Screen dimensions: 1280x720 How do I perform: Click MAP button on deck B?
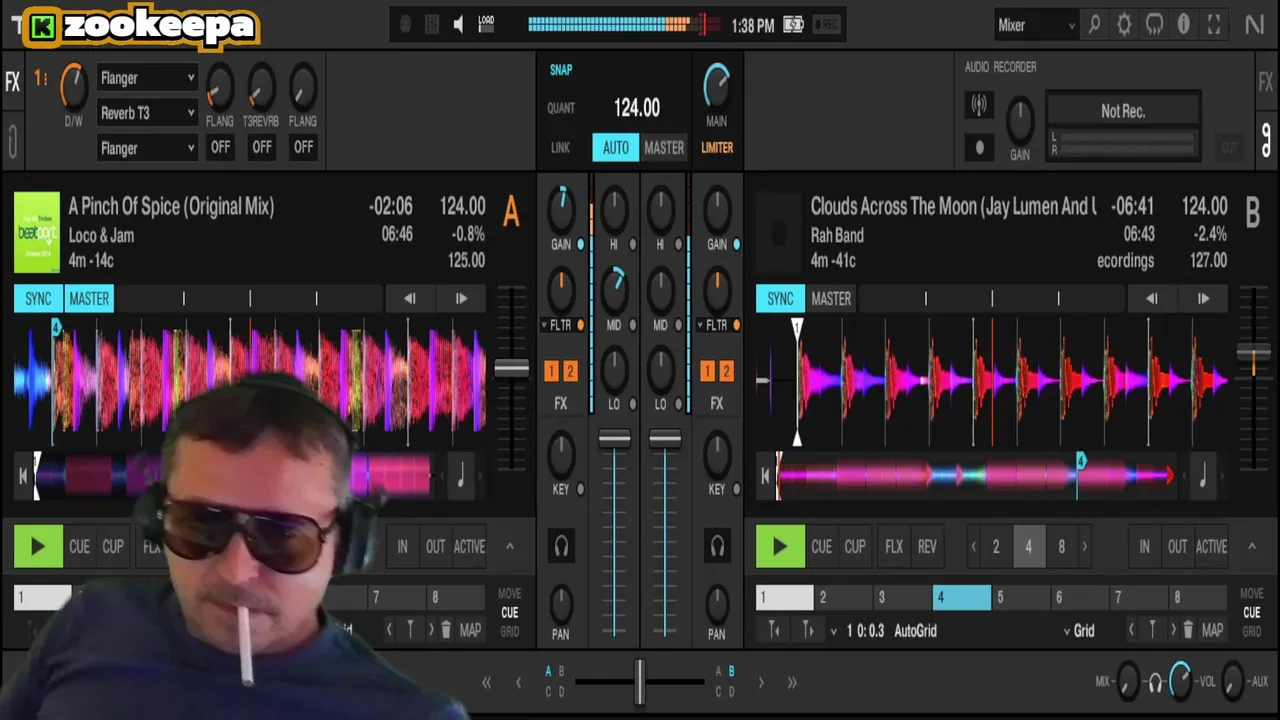click(x=1212, y=630)
